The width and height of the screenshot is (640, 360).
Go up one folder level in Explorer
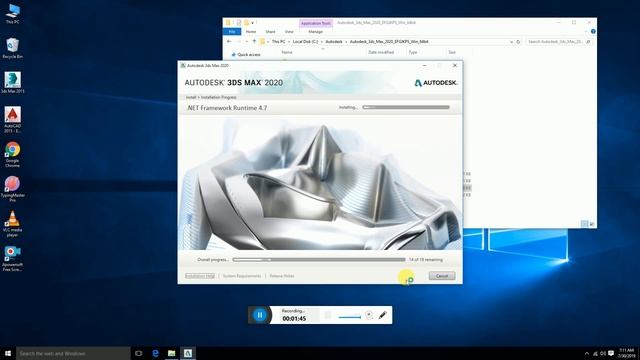coord(254,42)
